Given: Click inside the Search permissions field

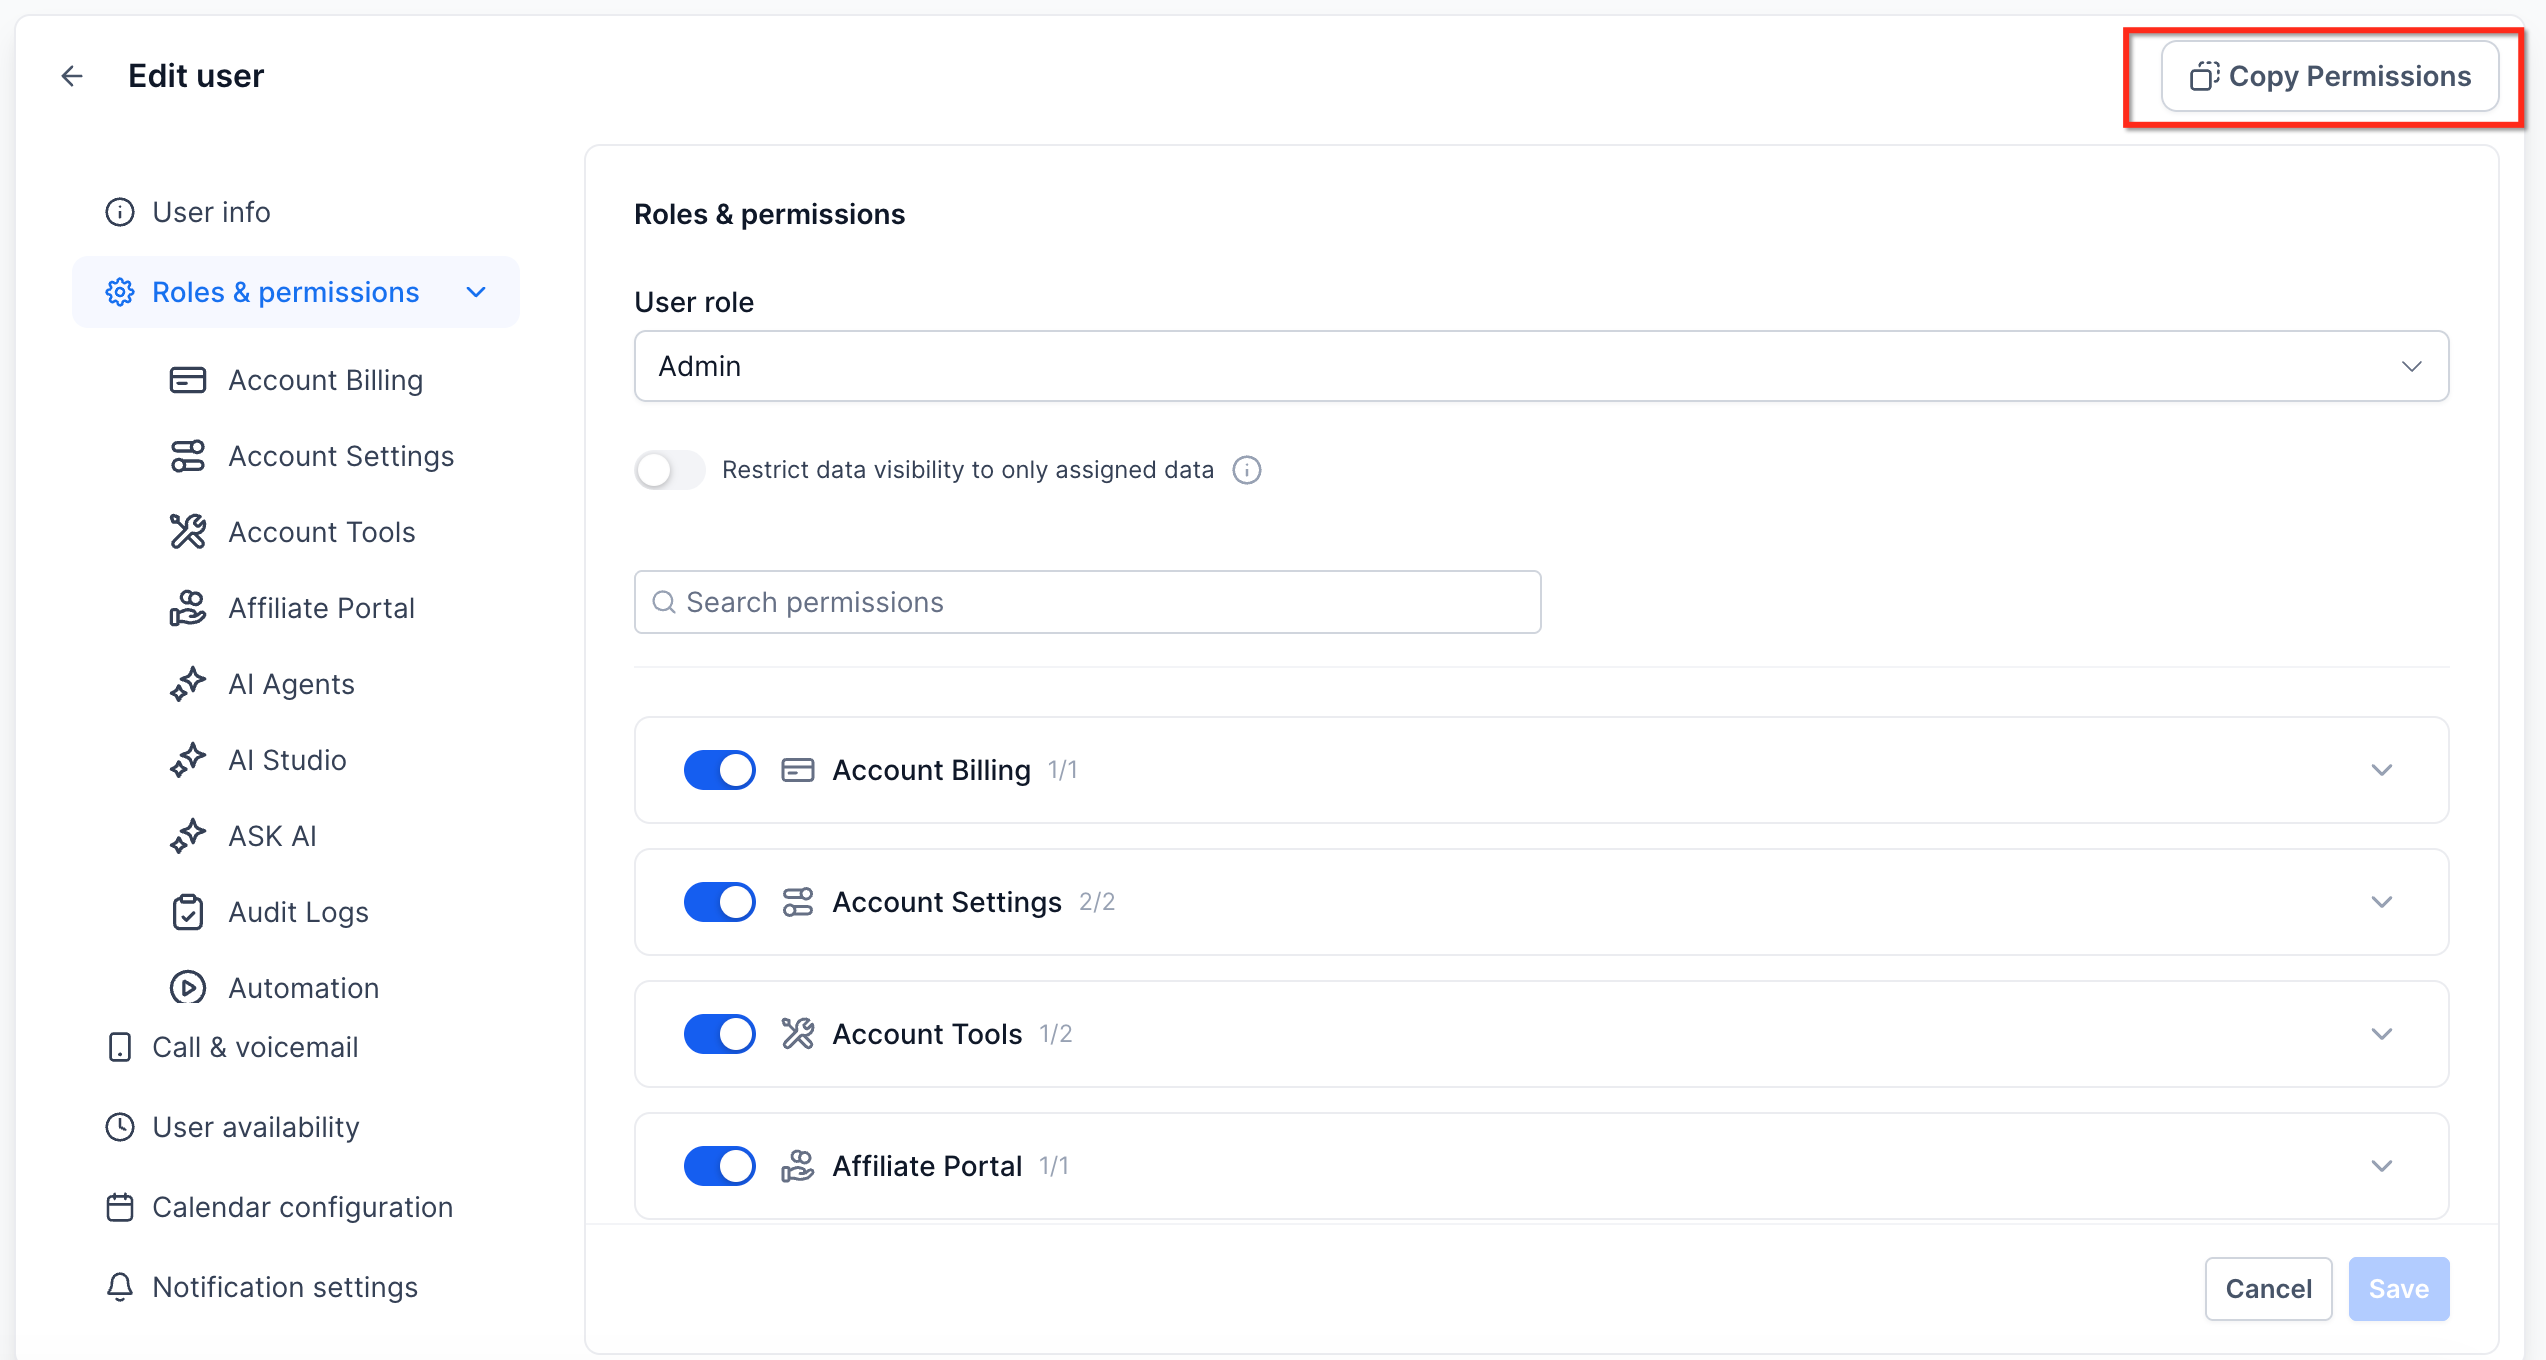Looking at the screenshot, I should click(x=1087, y=602).
